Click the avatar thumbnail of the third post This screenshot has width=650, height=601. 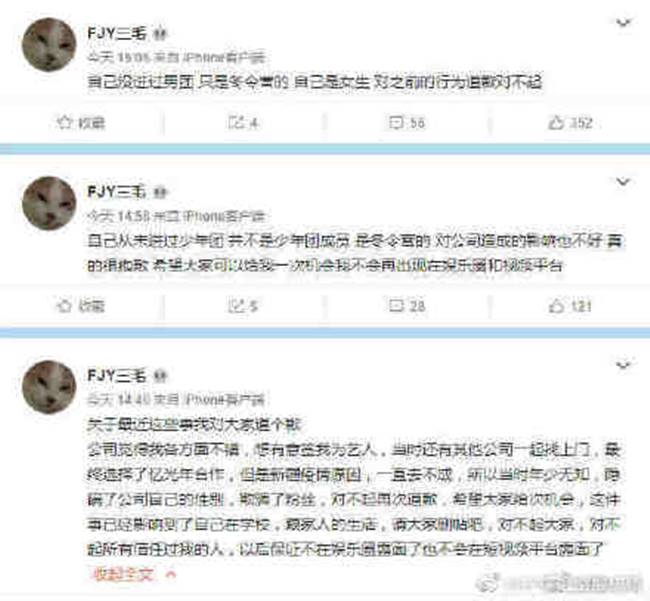click(49, 387)
